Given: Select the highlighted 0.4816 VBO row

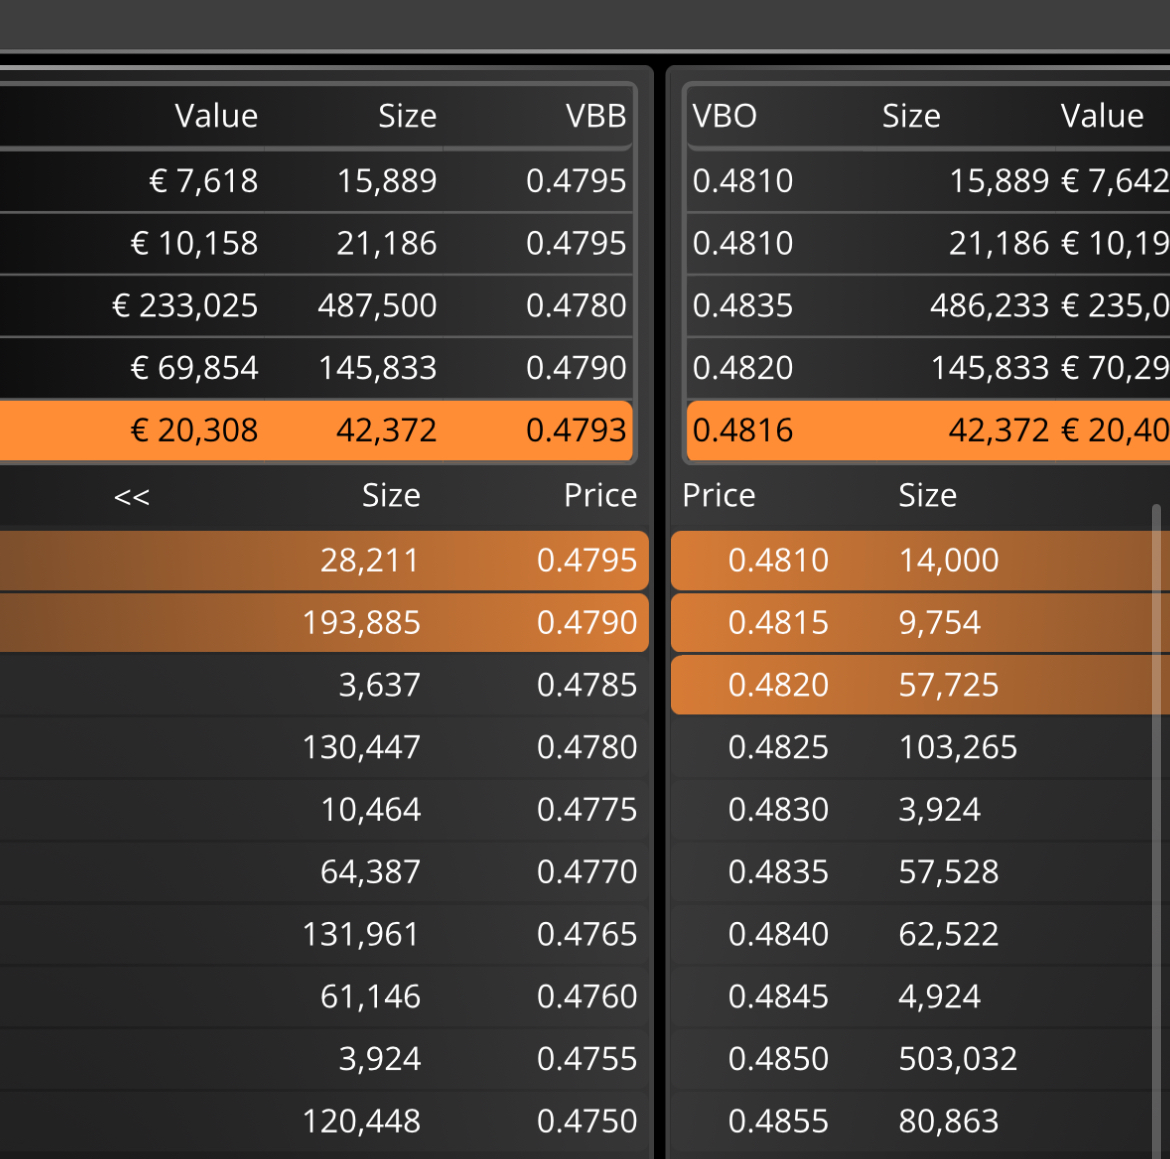Looking at the screenshot, I should (928, 431).
